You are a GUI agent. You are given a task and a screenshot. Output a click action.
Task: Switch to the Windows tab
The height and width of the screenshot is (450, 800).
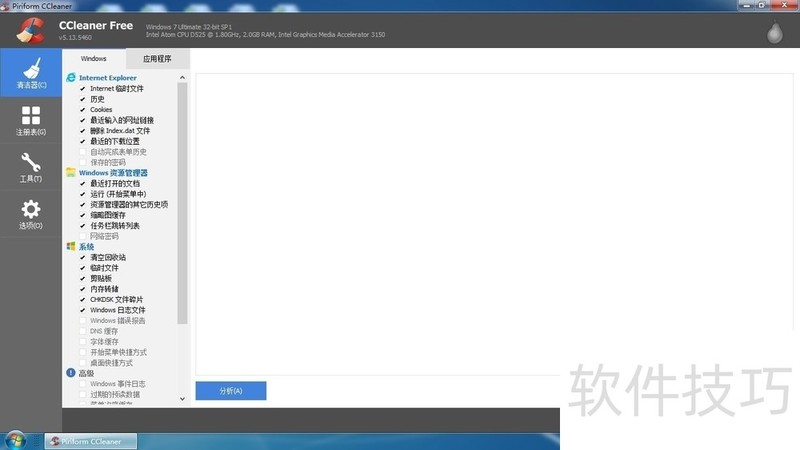click(93, 59)
